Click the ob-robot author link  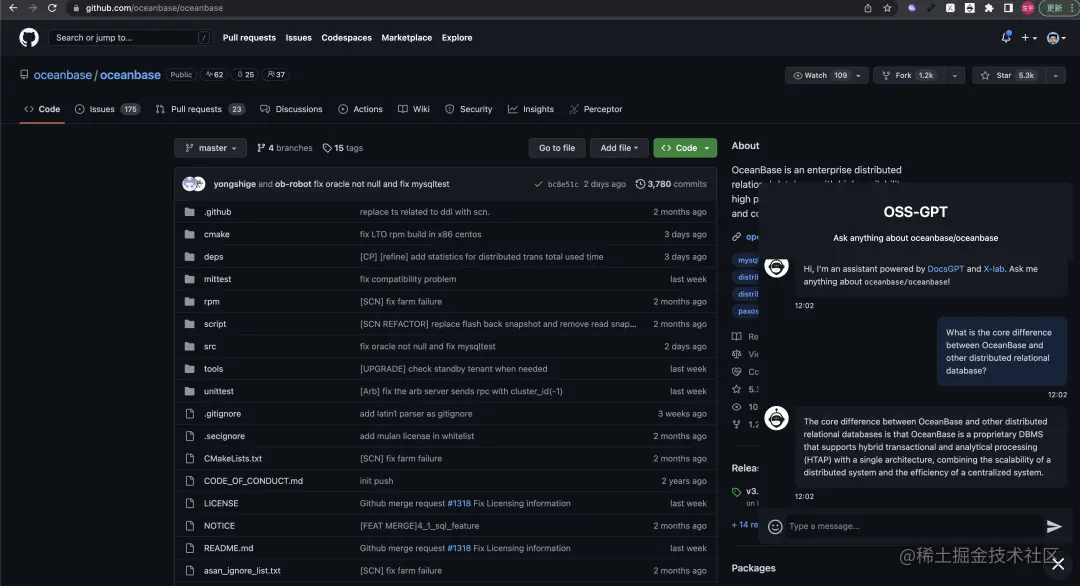pyautogui.click(x=293, y=184)
